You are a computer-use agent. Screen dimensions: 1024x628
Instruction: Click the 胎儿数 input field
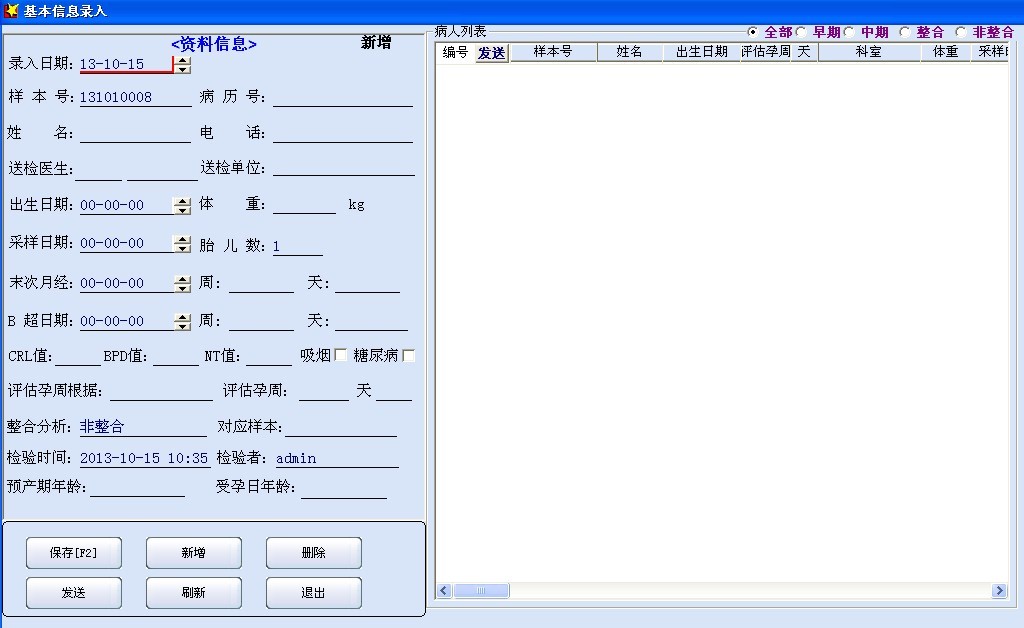298,246
